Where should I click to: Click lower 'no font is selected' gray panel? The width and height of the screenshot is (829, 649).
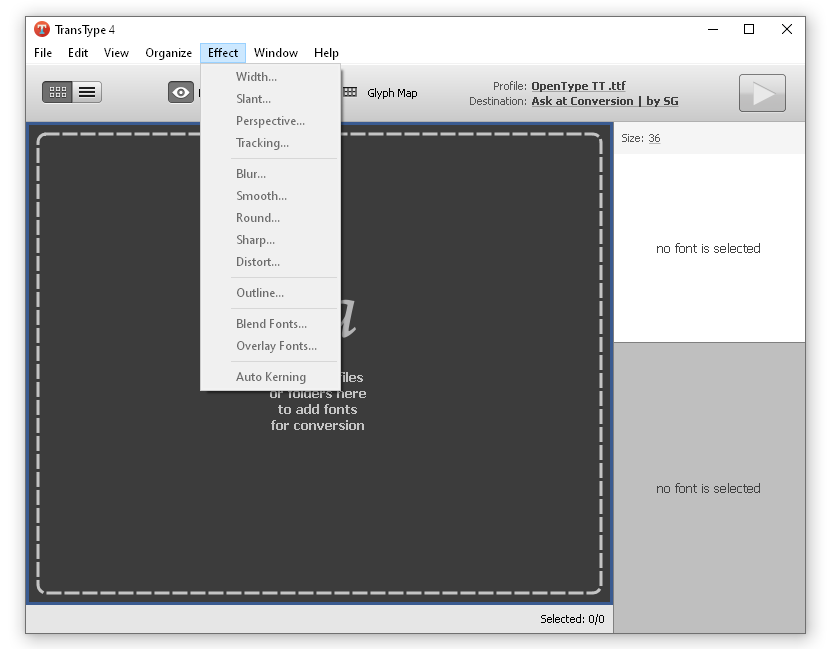coord(709,488)
